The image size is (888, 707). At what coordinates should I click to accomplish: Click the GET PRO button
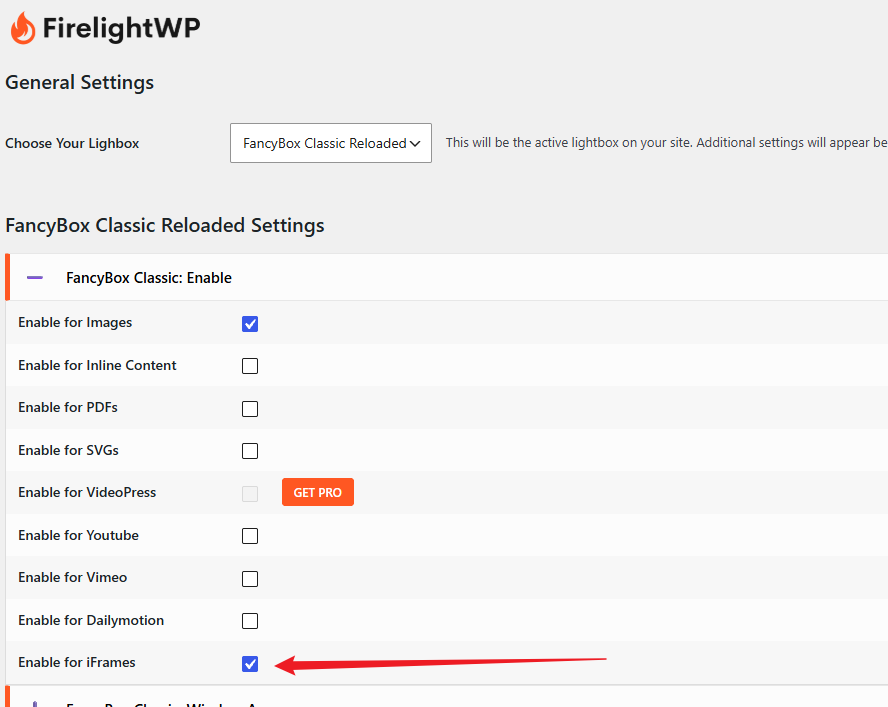318,492
